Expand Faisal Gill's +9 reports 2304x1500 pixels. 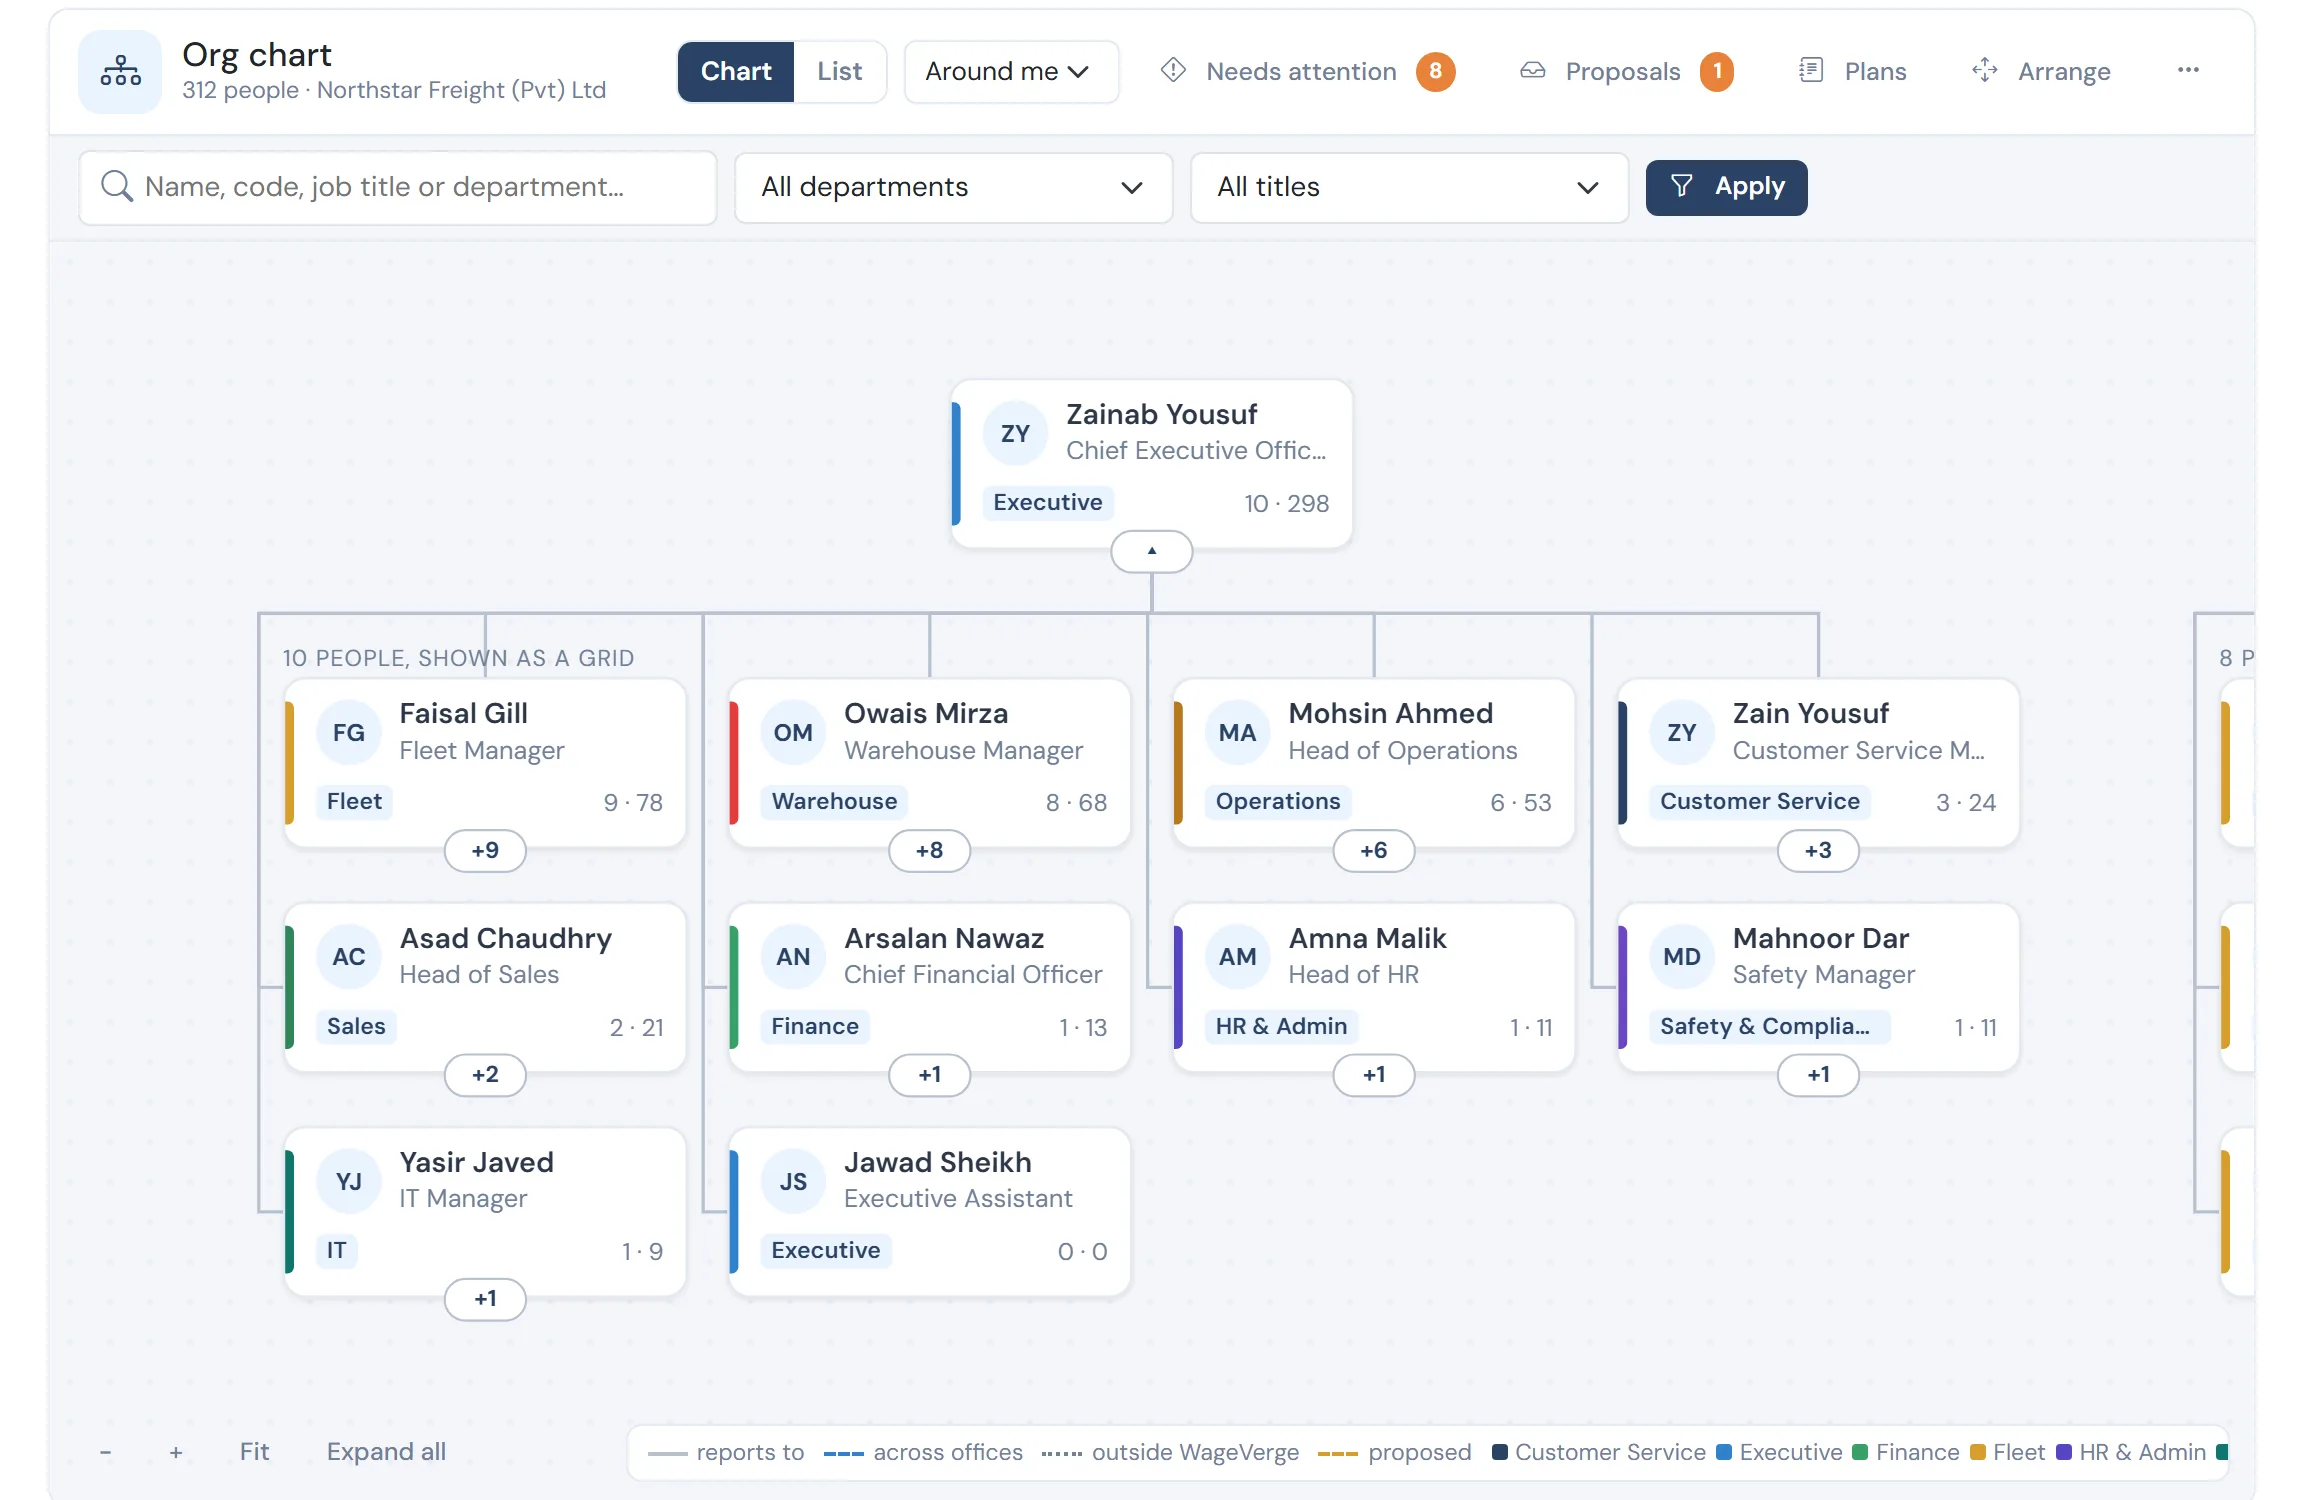click(485, 850)
